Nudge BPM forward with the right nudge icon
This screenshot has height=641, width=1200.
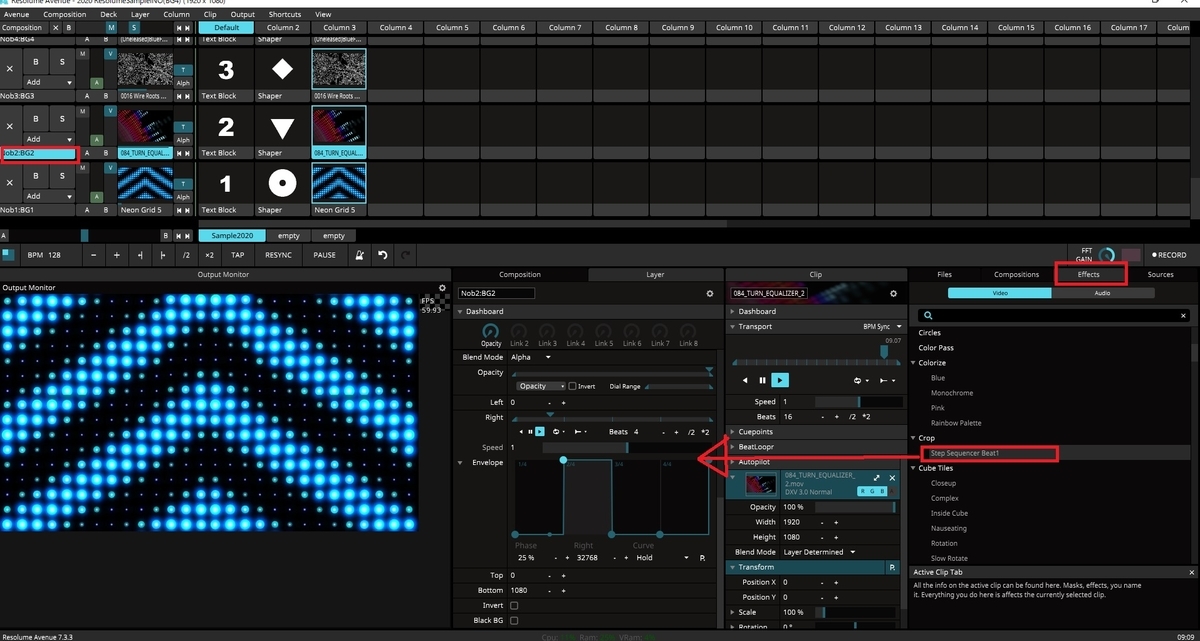163,255
